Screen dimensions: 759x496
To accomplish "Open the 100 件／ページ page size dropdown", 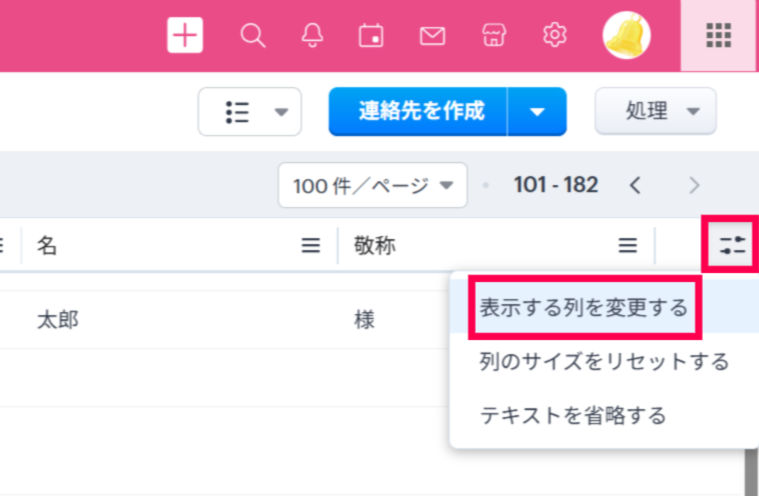I will tap(372, 186).
